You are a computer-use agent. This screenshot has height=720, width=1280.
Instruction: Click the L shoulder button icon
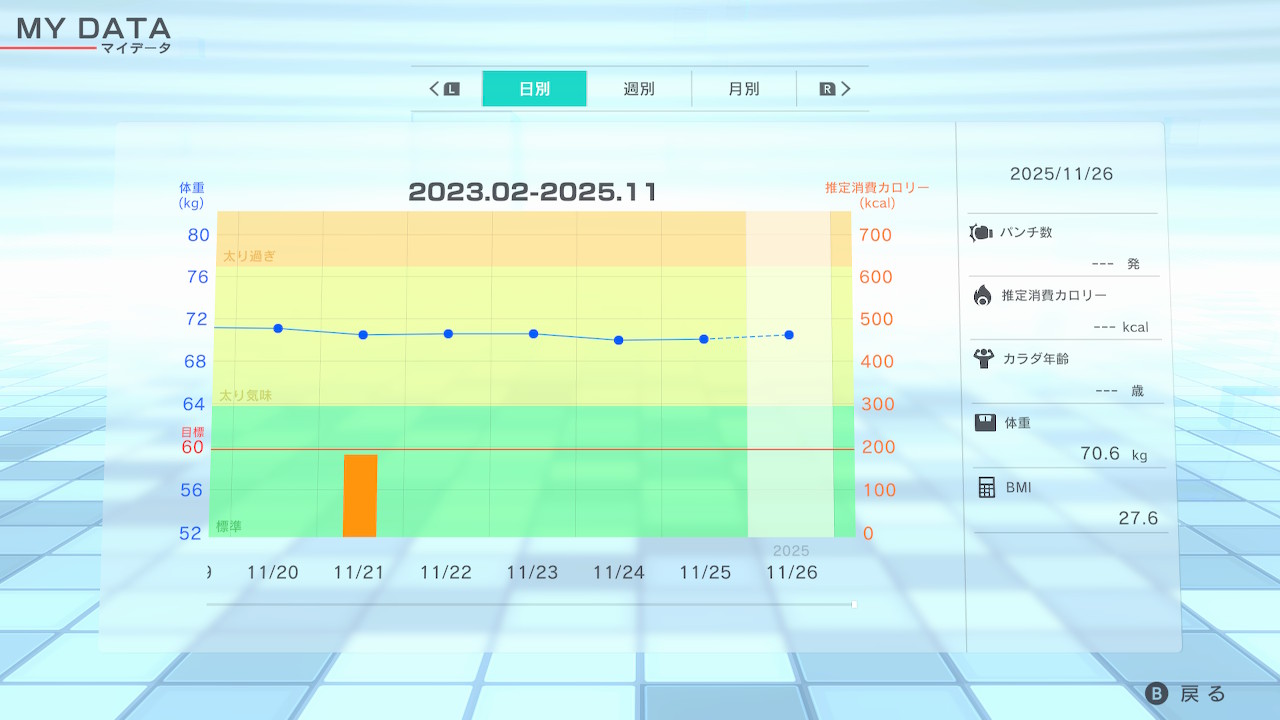(452, 89)
